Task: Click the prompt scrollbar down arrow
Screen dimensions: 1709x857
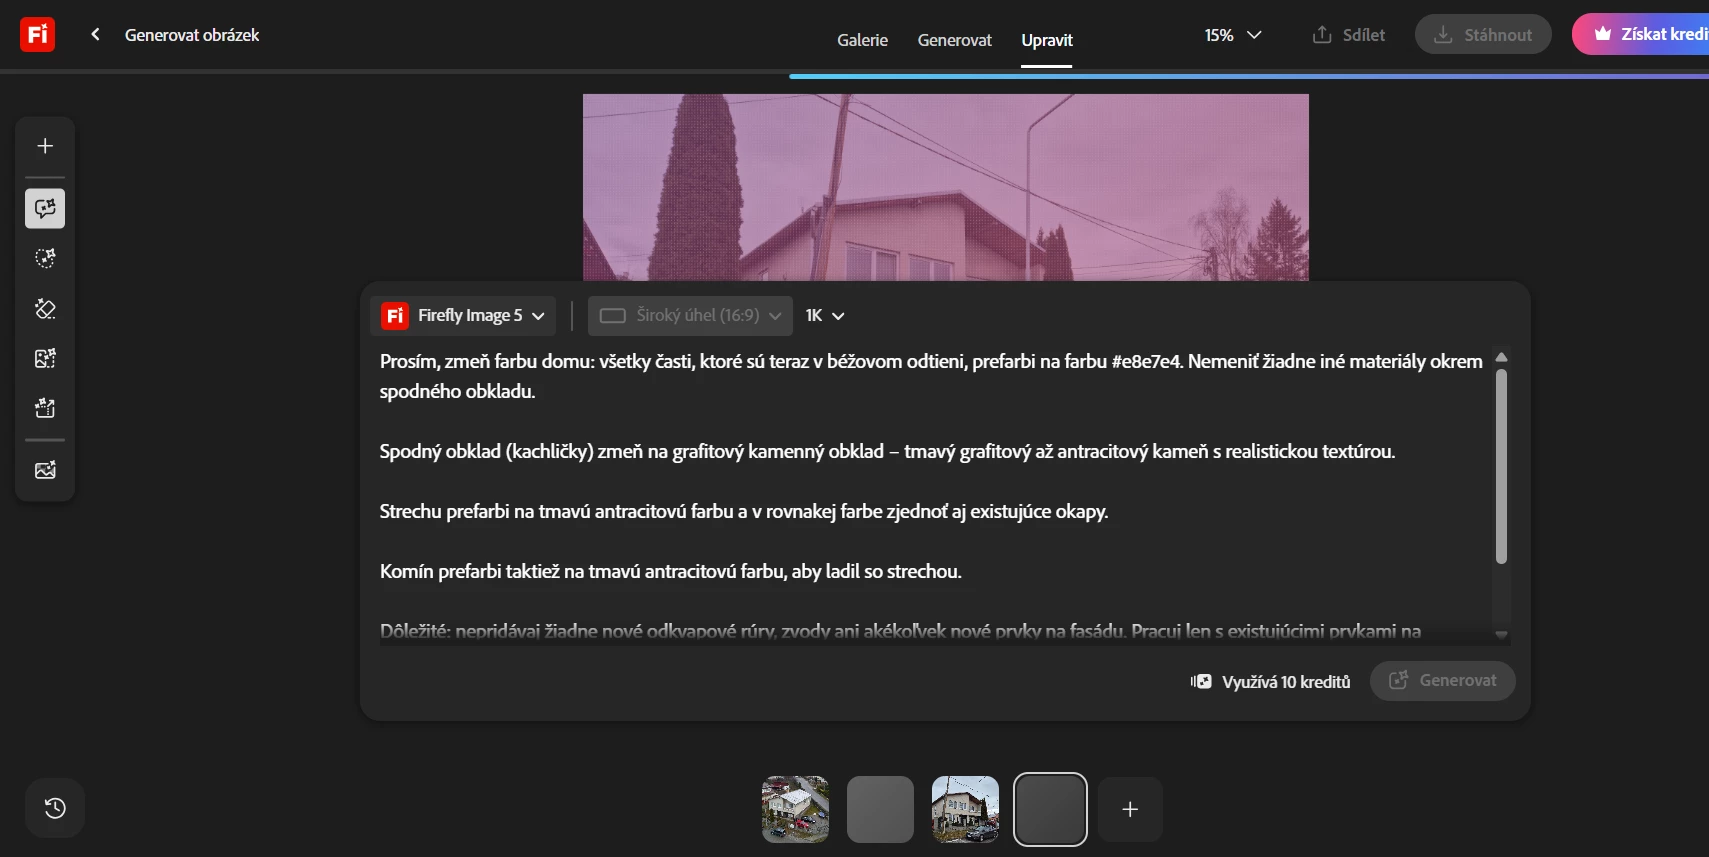Action: [1501, 635]
